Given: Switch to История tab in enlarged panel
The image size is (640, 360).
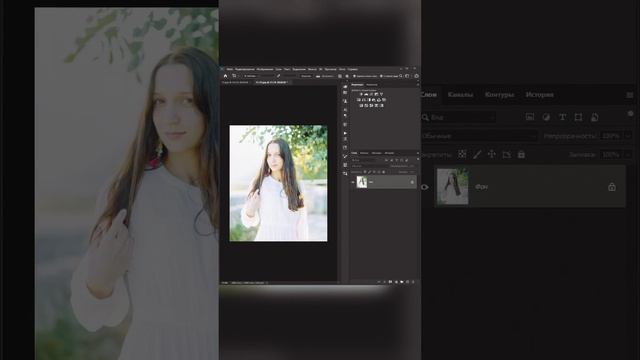Looking at the screenshot, I should (x=539, y=95).
